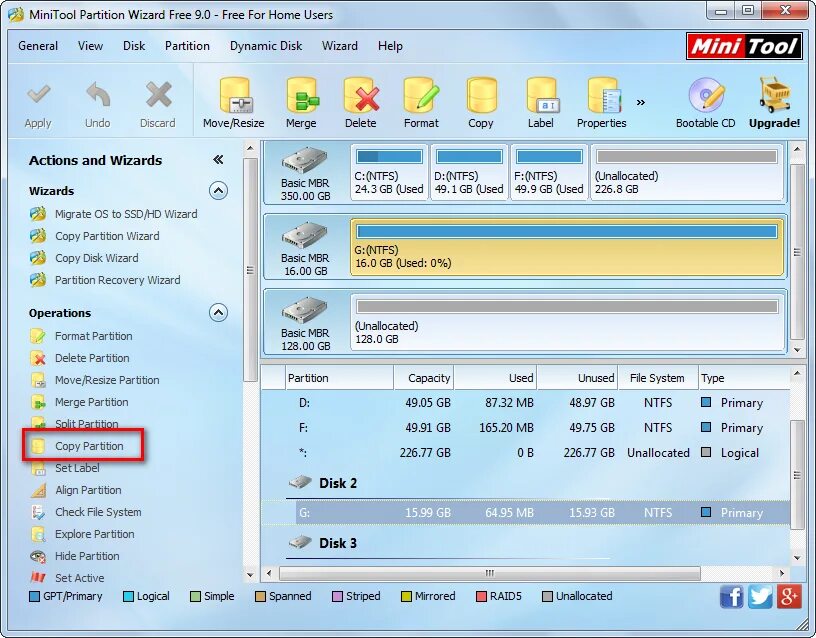The width and height of the screenshot is (816, 638).
Task: Open the Dynamic Disk menu
Action: (266, 46)
